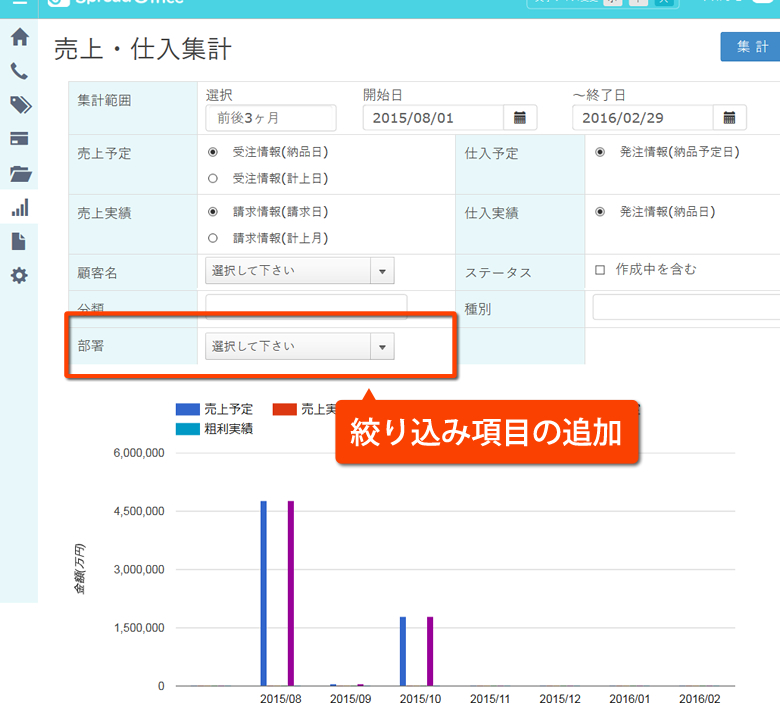Click the 2015/11 axis label
Screen dimensions: 780x703
490,698
